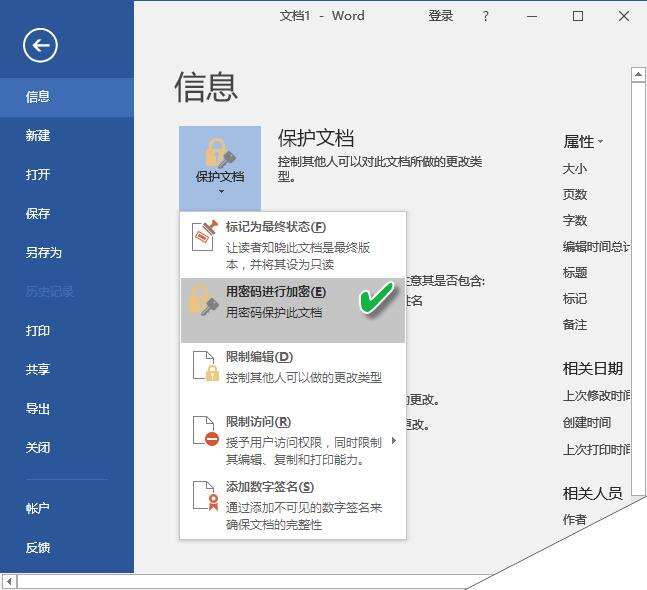647x590 pixels.
Task: Maximize the Word window
Action: (x=578, y=16)
